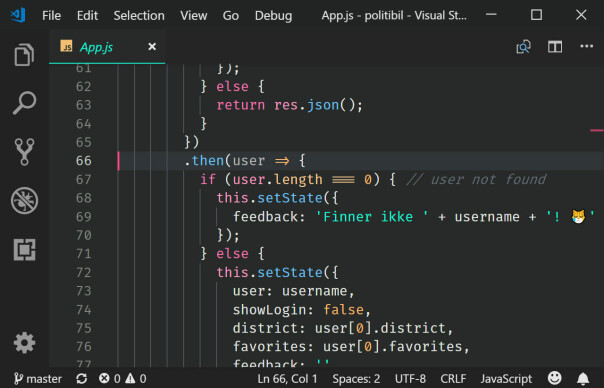Click the red marker in overview ruler
This screenshot has width=604, height=388.
(597, 130)
